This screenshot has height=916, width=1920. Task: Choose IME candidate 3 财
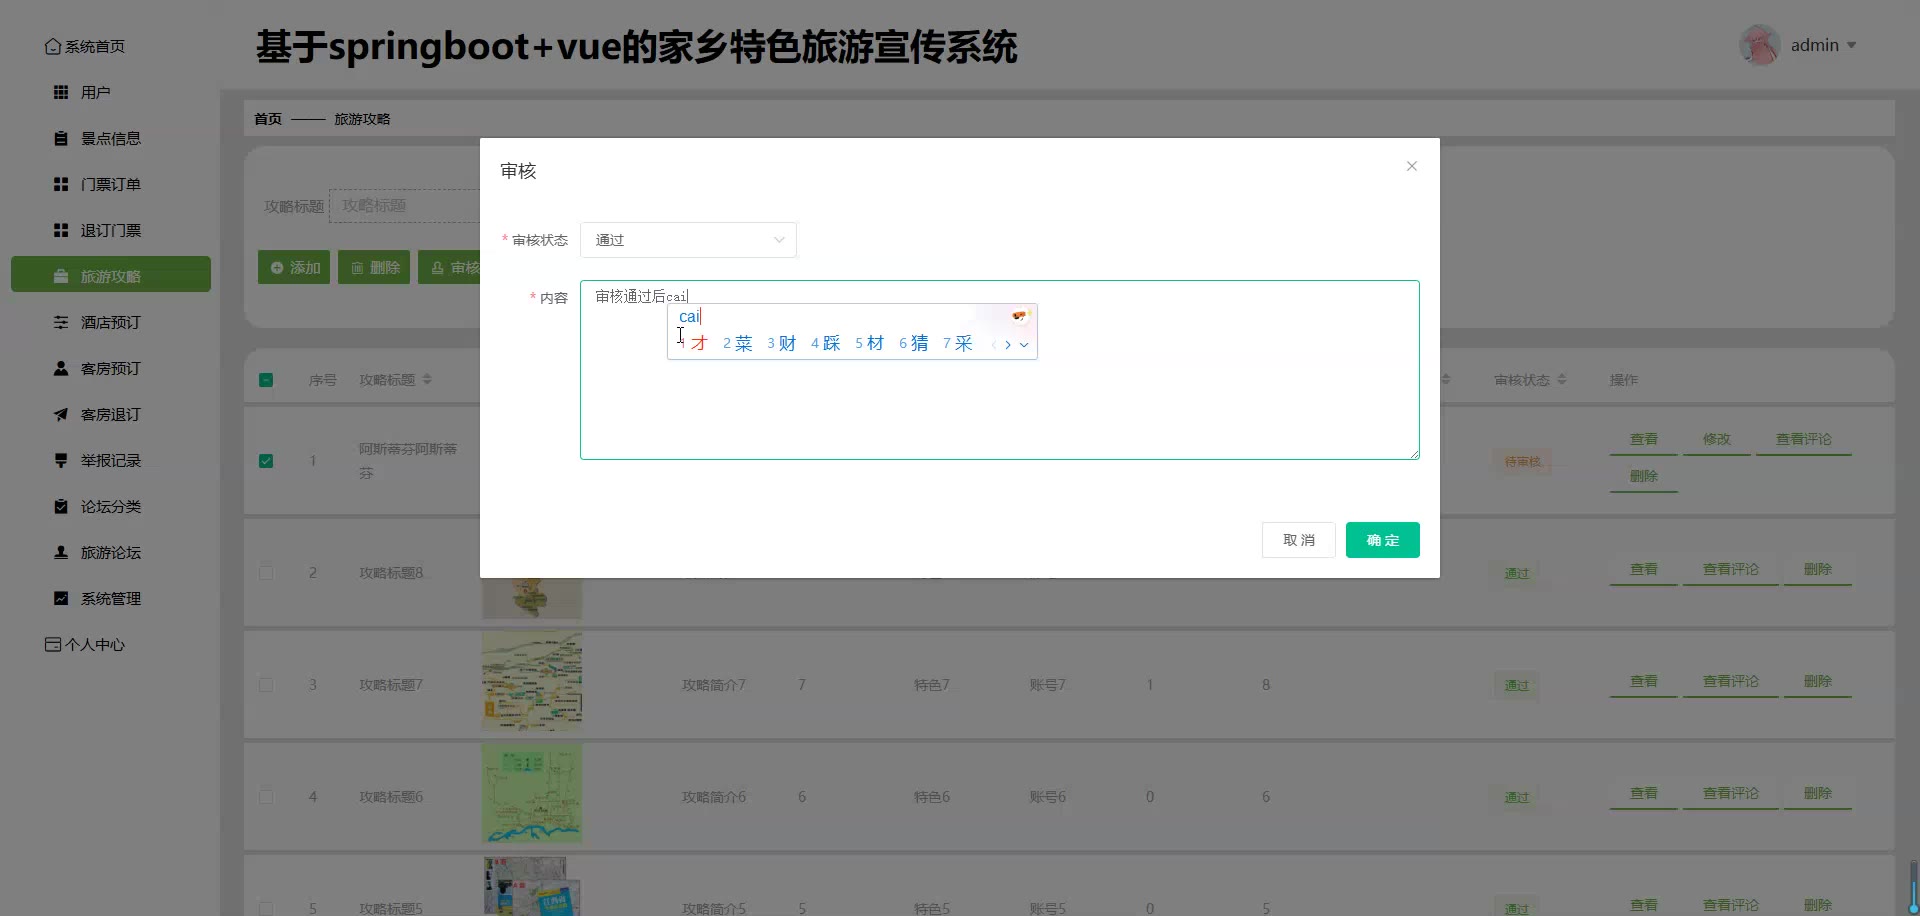(781, 343)
